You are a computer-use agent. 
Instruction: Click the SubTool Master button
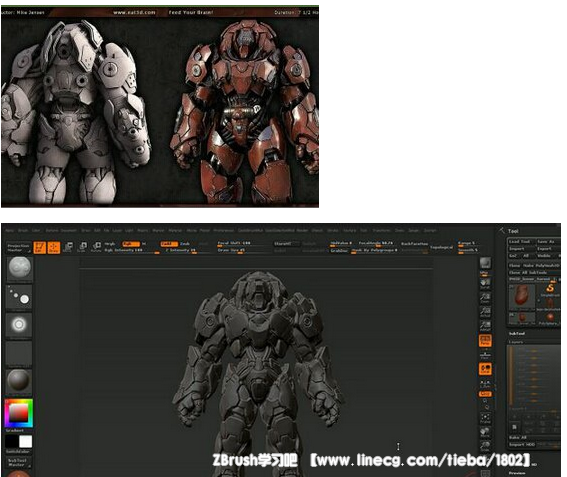[18, 463]
